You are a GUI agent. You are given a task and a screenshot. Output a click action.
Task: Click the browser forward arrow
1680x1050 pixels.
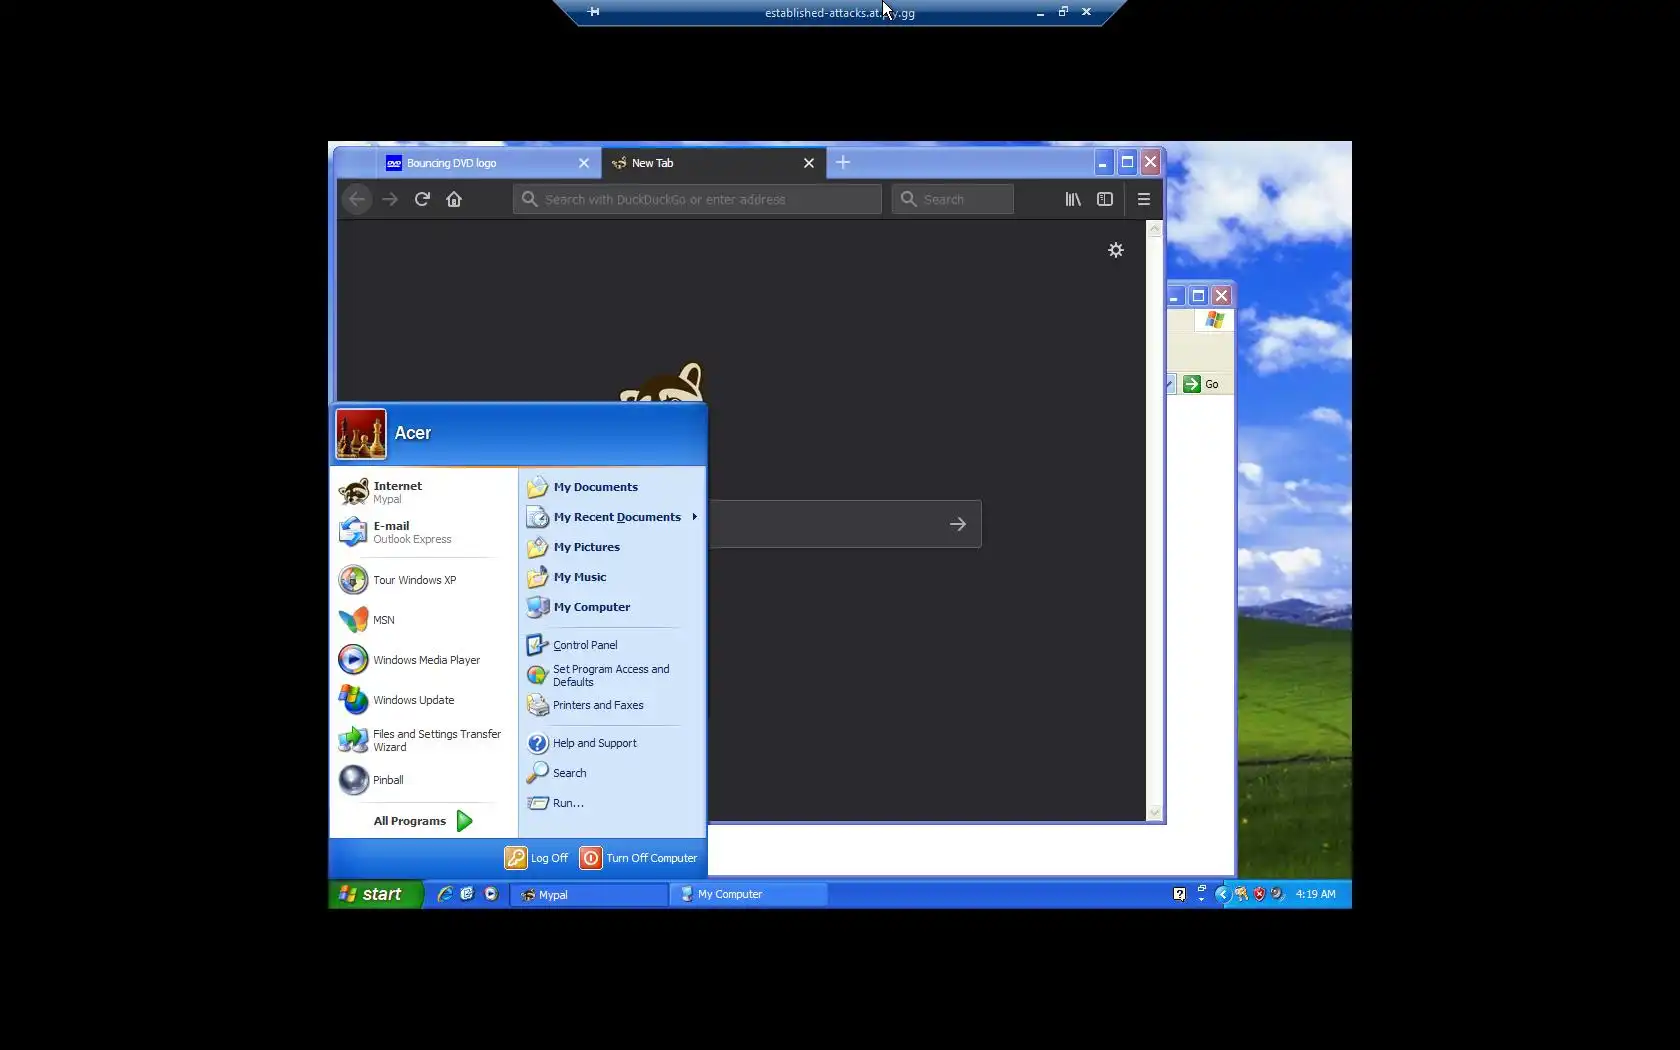tap(390, 199)
